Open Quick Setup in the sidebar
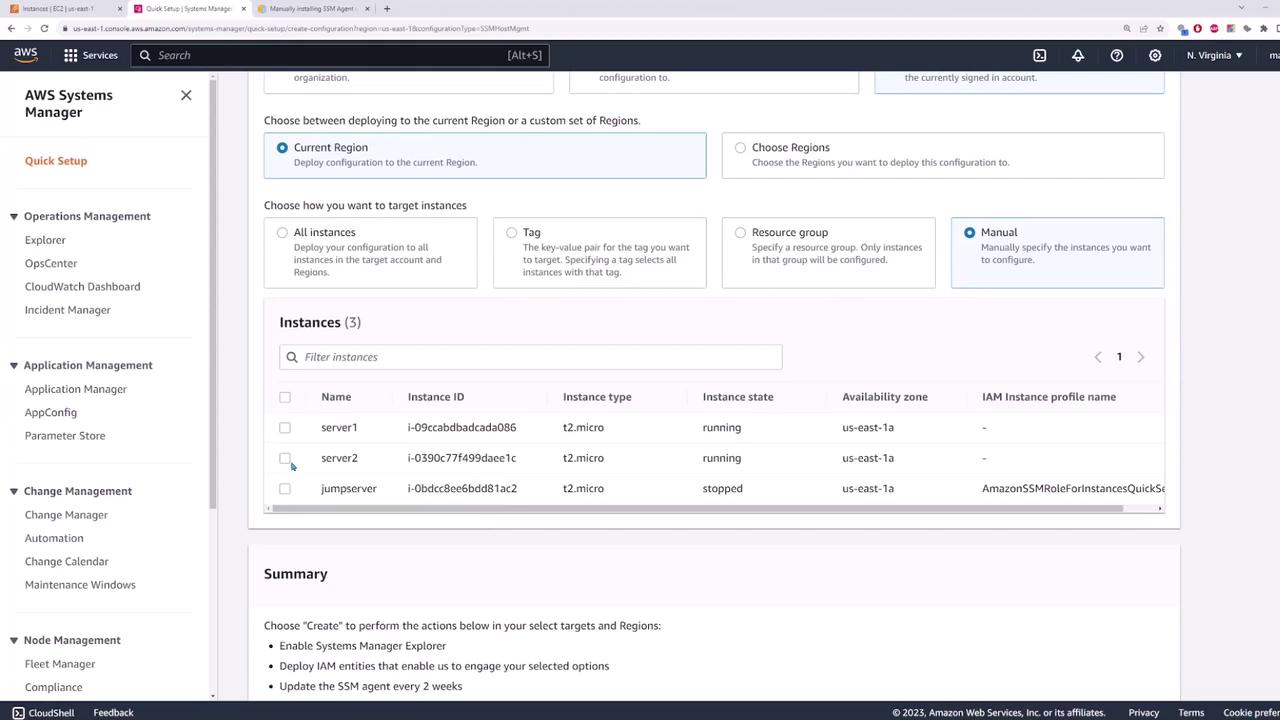 pyautogui.click(x=56, y=160)
